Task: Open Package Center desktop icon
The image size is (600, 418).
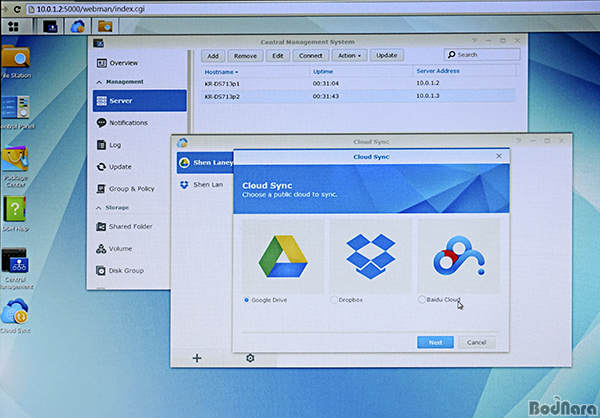Action: point(15,166)
